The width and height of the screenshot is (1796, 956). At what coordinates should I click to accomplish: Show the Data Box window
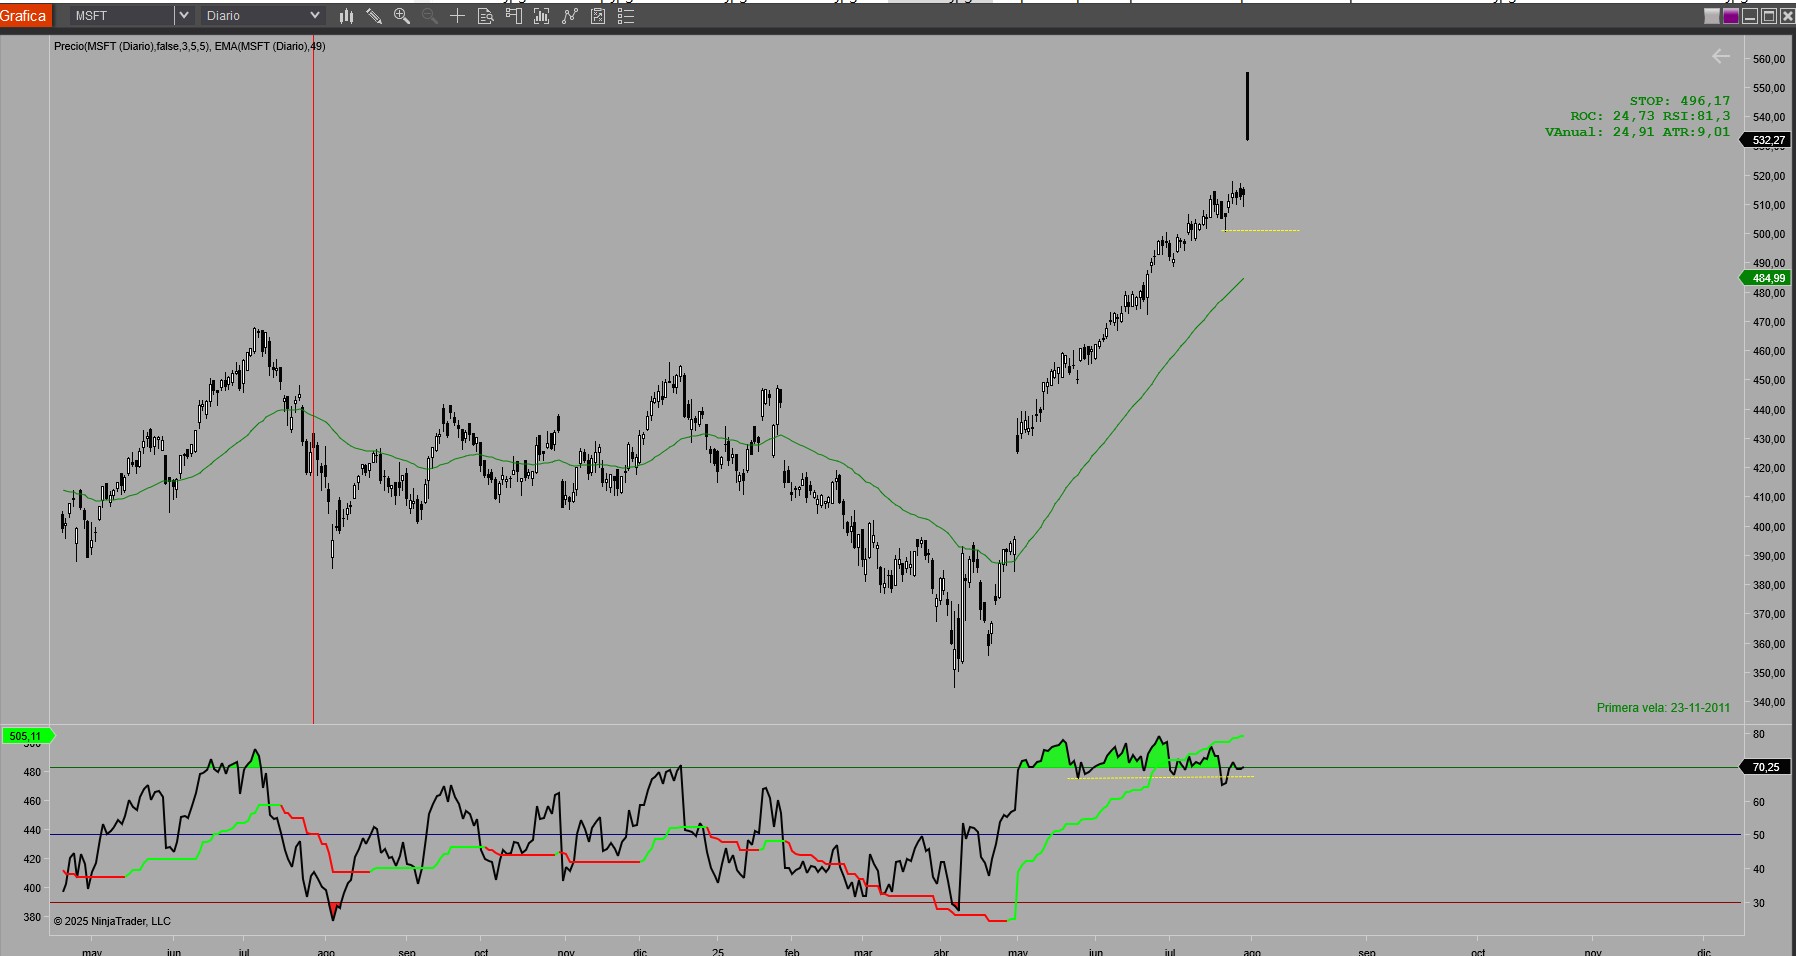point(485,16)
